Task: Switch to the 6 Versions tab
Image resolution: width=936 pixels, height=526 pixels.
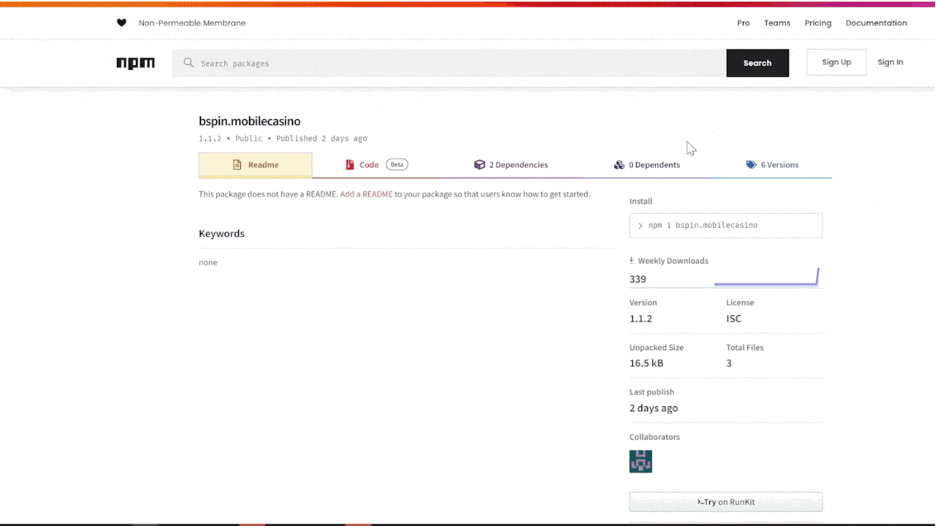Action: [772, 165]
